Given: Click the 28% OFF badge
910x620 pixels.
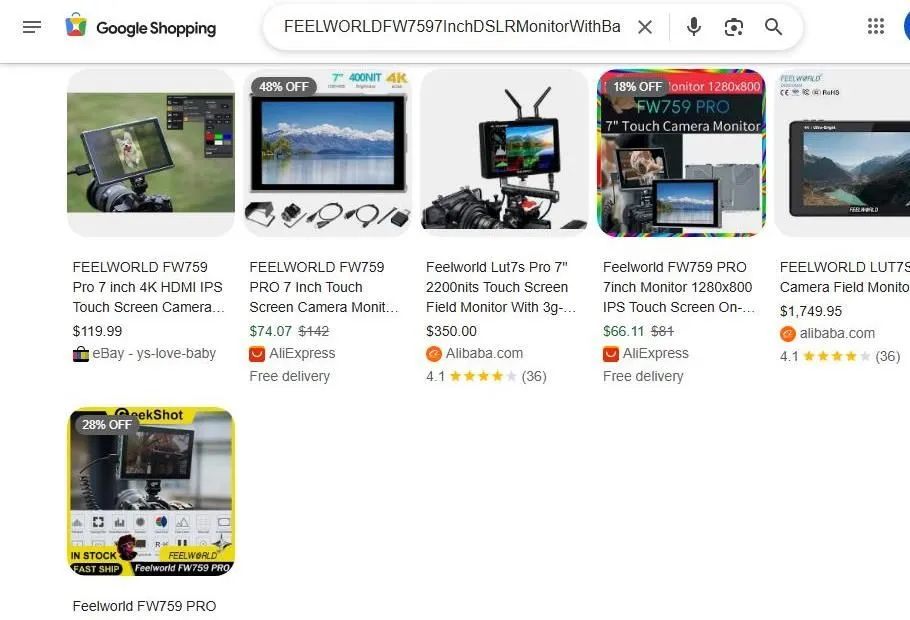Looking at the screenshot, I should tap(107, 425).
